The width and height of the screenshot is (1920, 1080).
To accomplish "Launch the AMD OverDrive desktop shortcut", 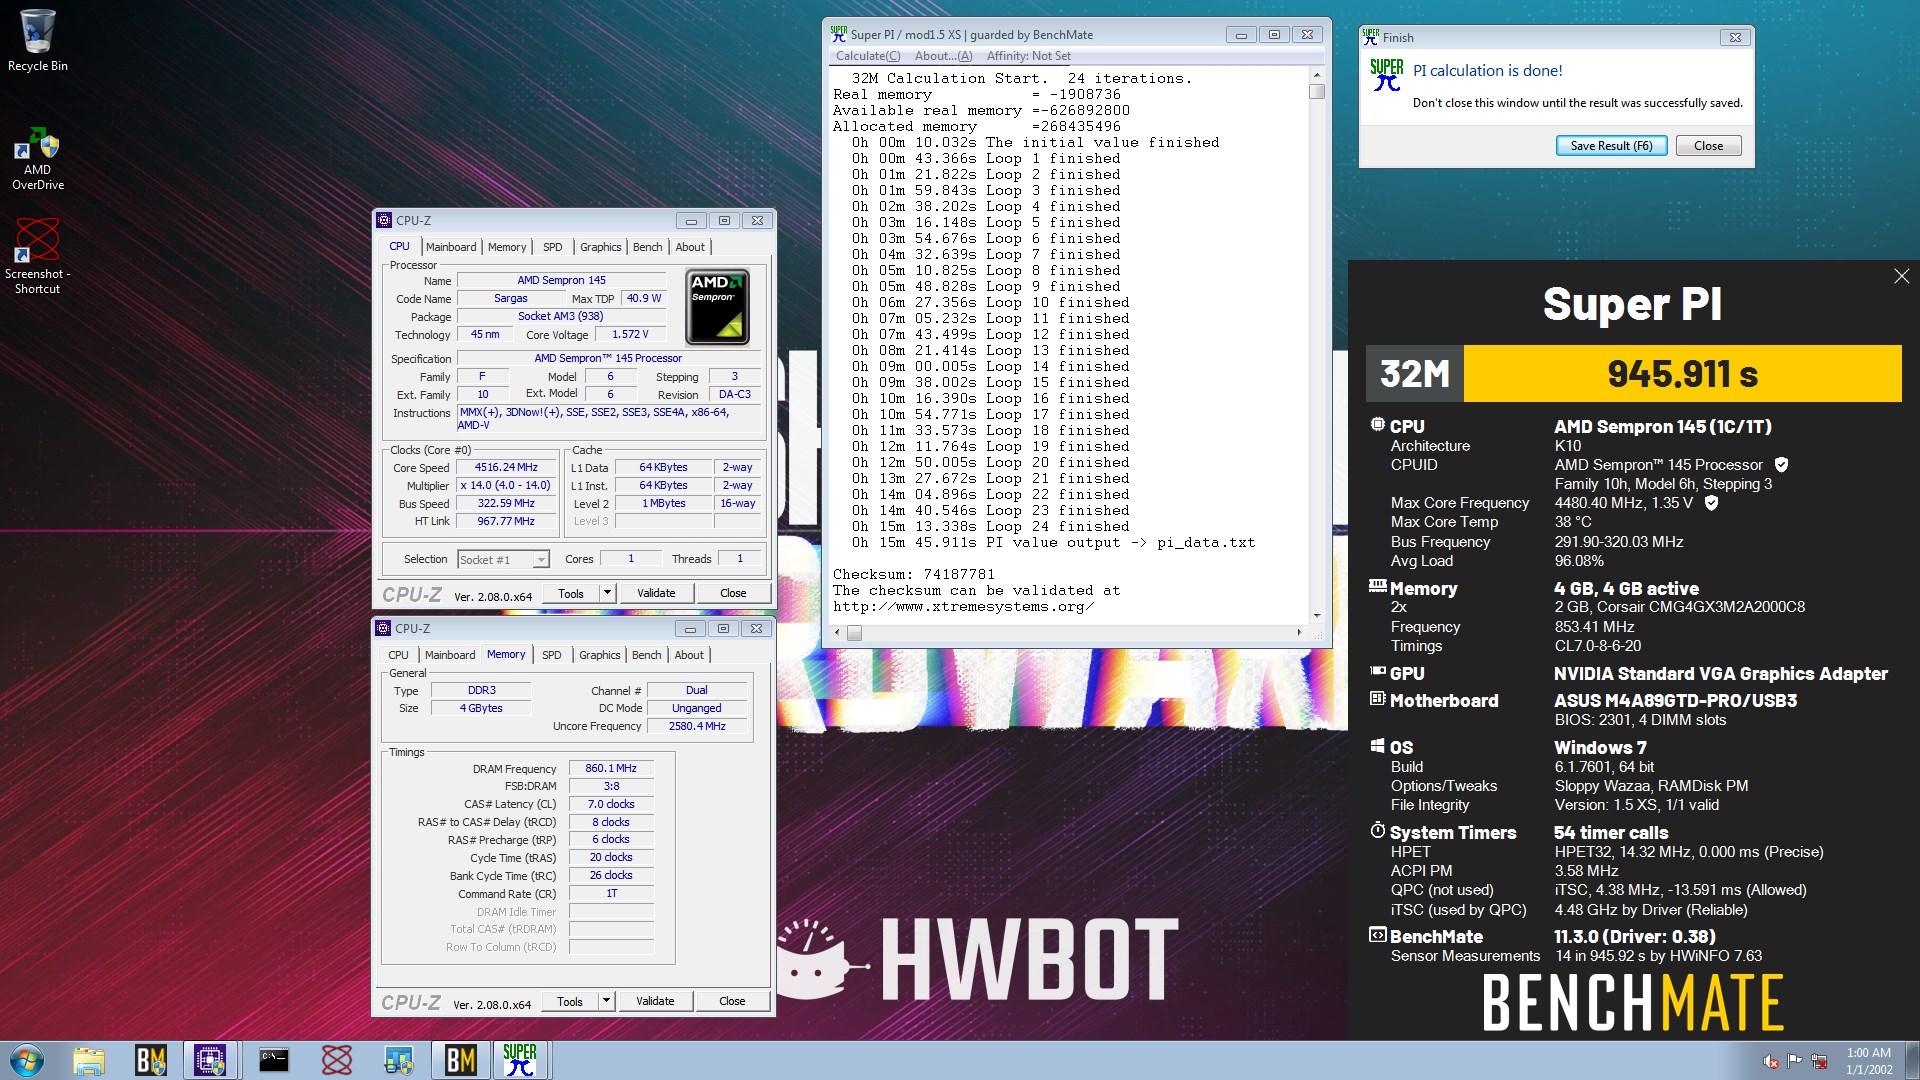I will tap(37, 158).
